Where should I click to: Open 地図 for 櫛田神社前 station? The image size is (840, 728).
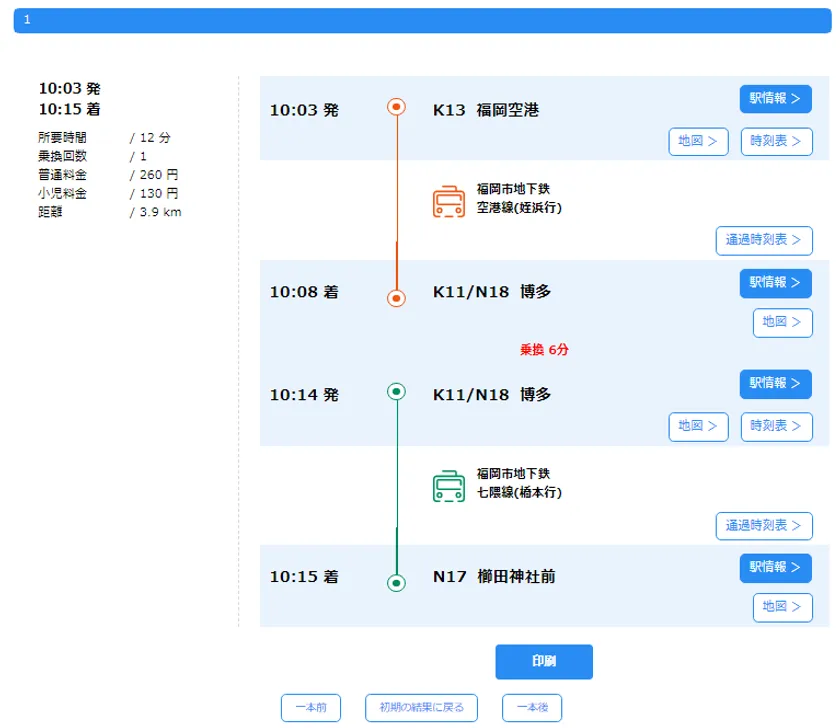[x=782, y=607]
